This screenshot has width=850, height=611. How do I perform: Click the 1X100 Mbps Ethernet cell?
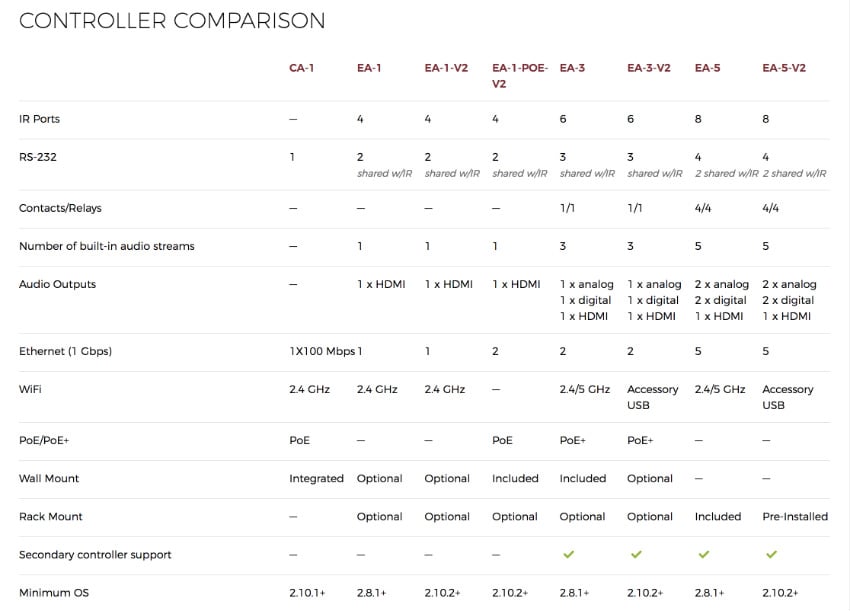pos(321,352)
